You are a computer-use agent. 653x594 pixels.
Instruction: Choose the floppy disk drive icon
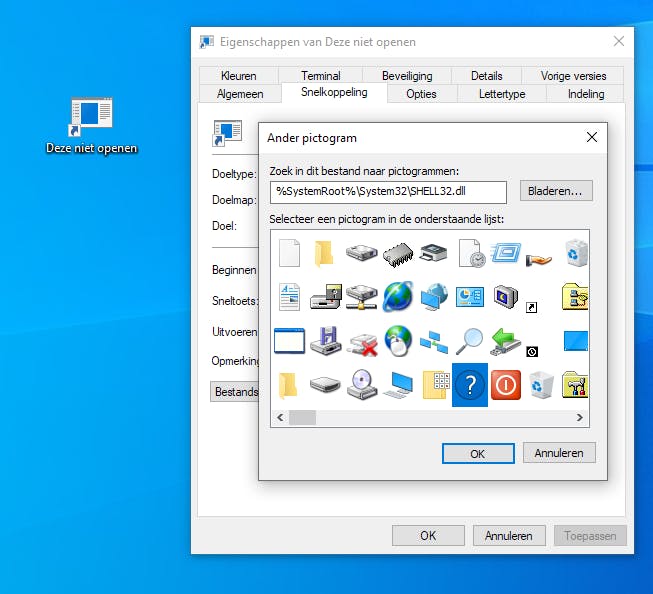pos(325,341)
